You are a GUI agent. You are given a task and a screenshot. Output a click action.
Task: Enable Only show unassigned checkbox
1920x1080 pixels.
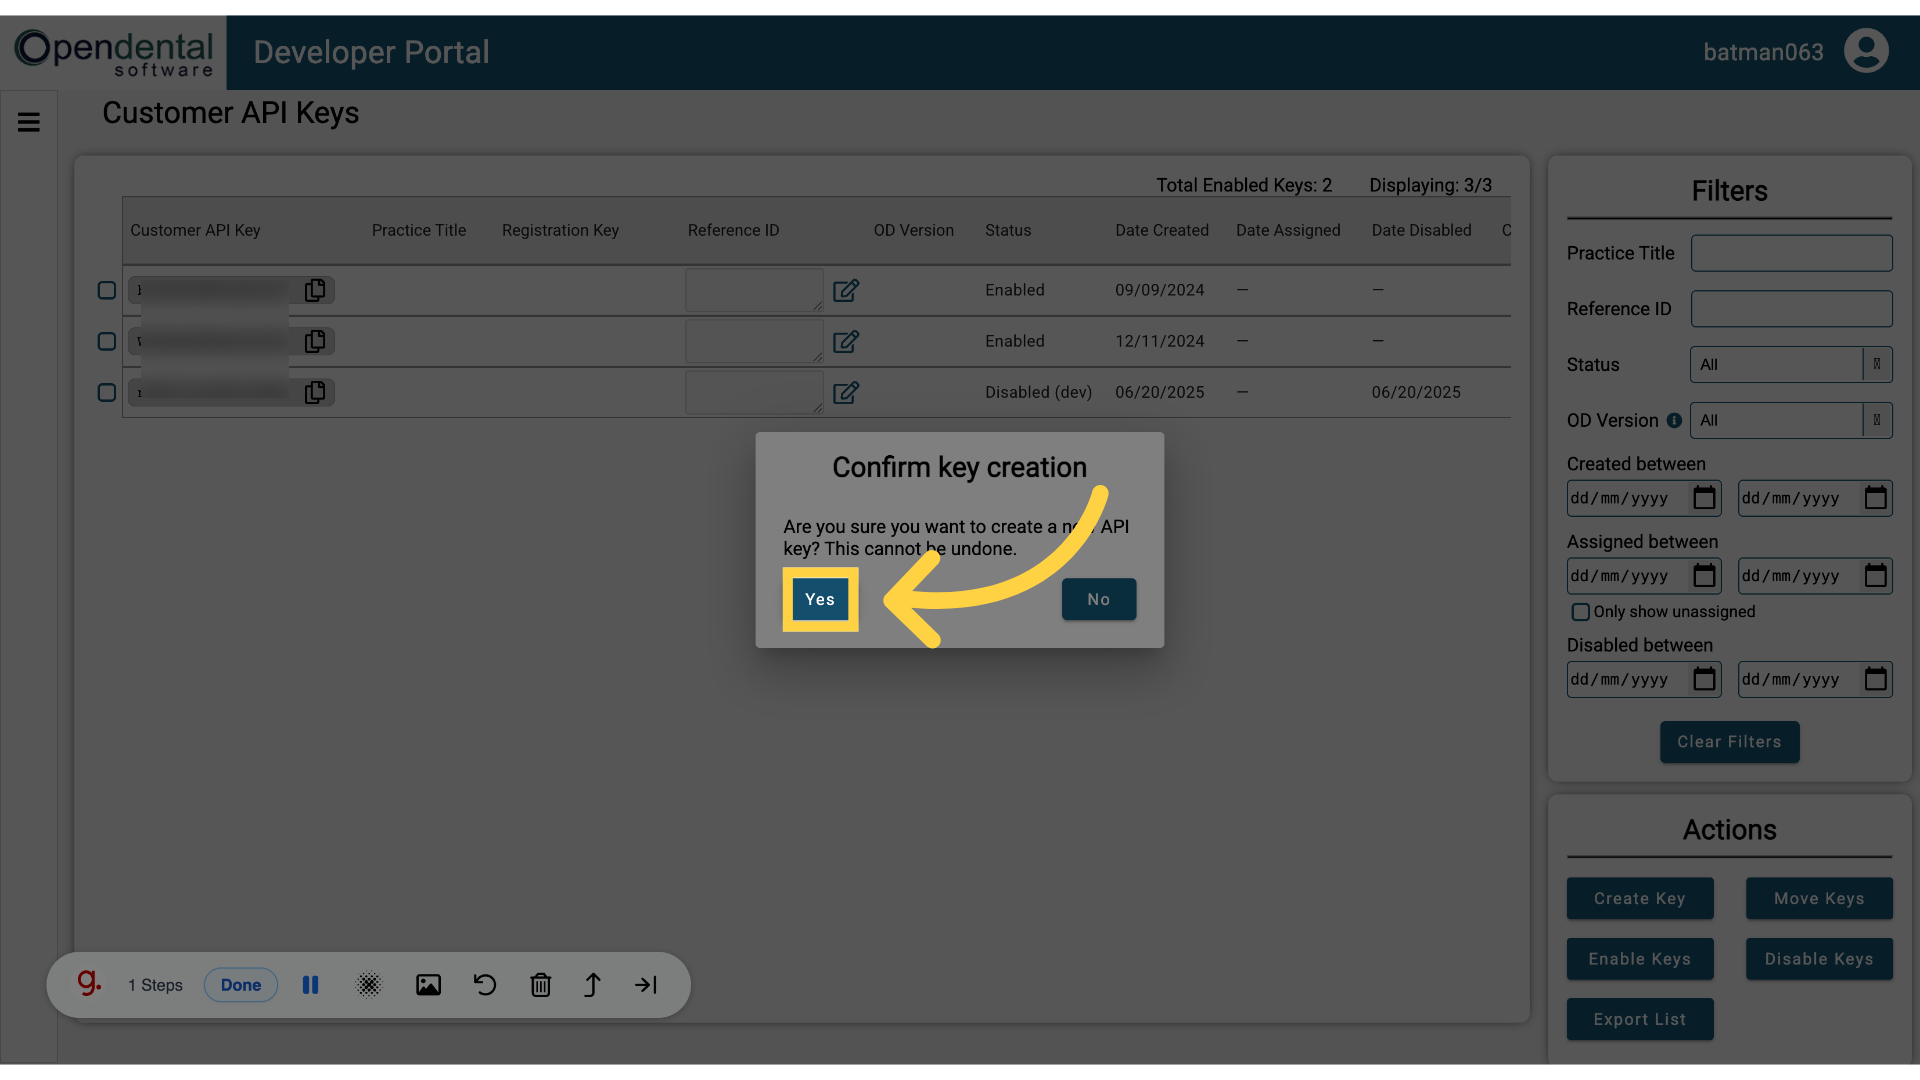tap(1580, 612)
